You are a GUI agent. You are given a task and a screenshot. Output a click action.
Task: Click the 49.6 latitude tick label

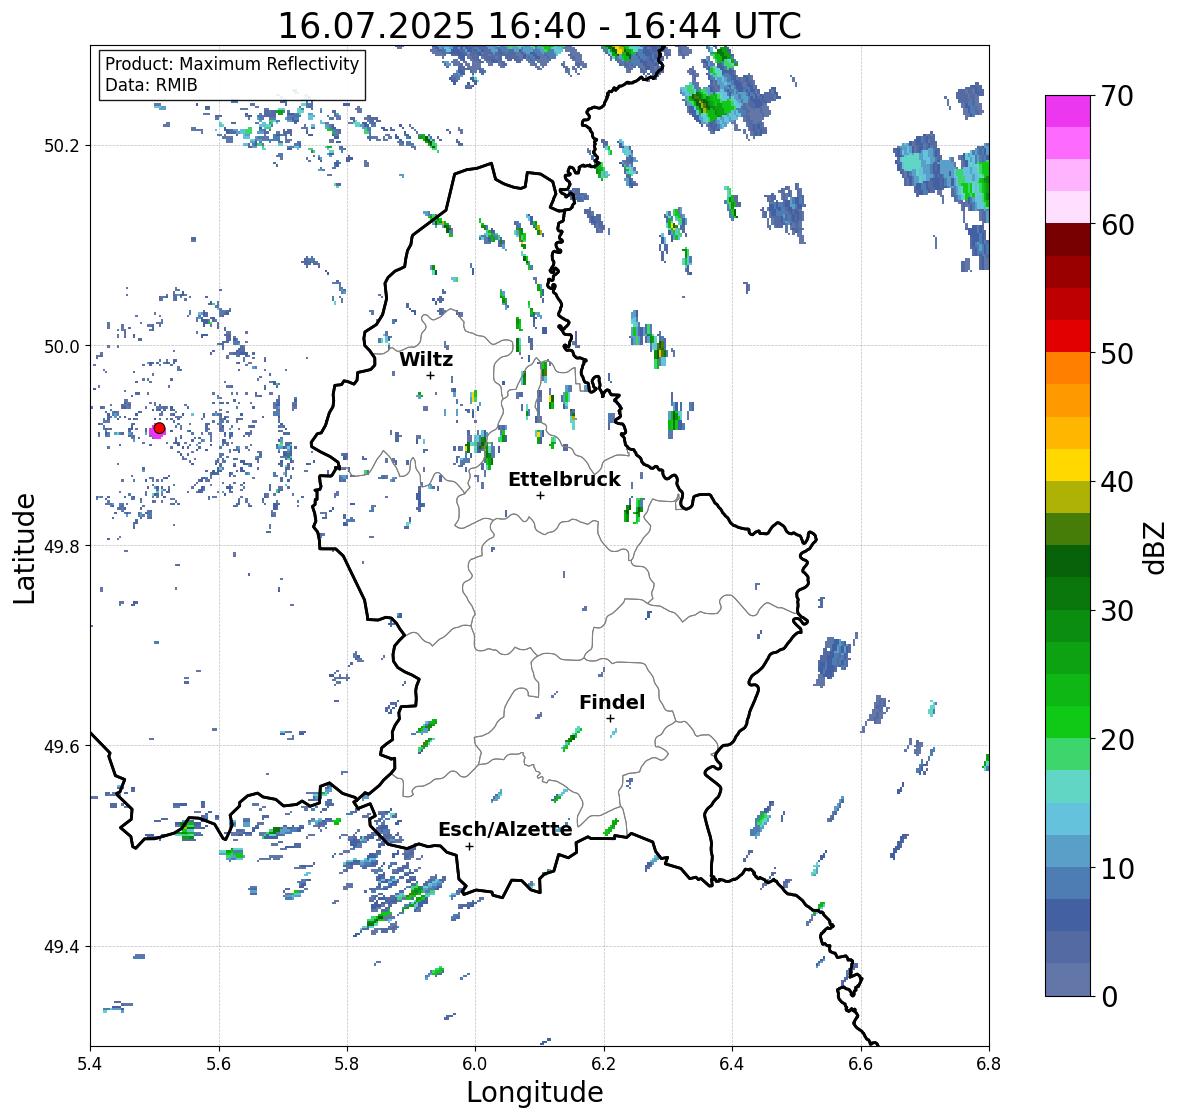pos(61,746)
